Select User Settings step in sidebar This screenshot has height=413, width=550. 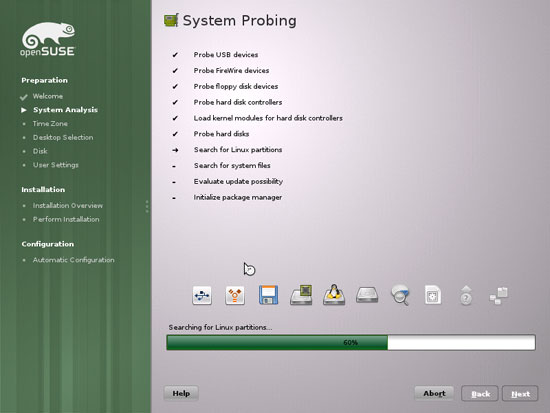click(56, 165)
